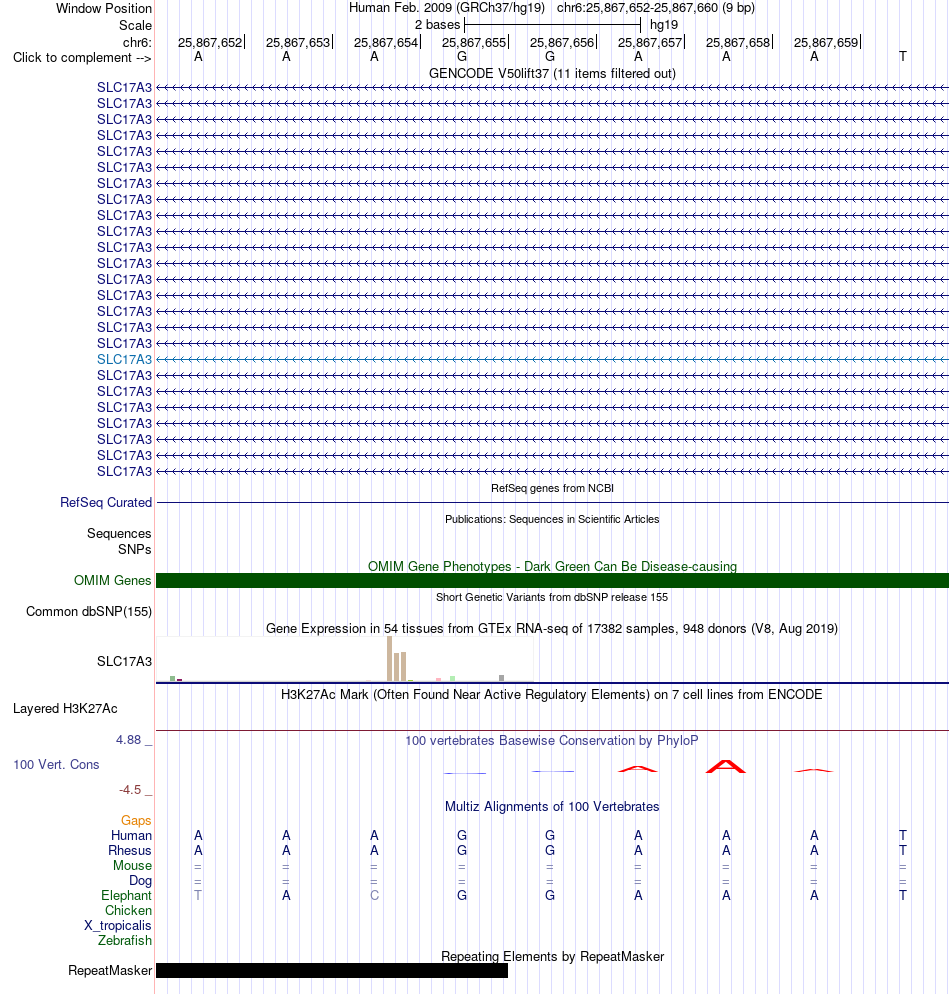Image resolution: width=950 pixels, height=994 pixels.
Task: Click the orange Gaps row label
Action: pyautogui.click(x=136, y=820)
